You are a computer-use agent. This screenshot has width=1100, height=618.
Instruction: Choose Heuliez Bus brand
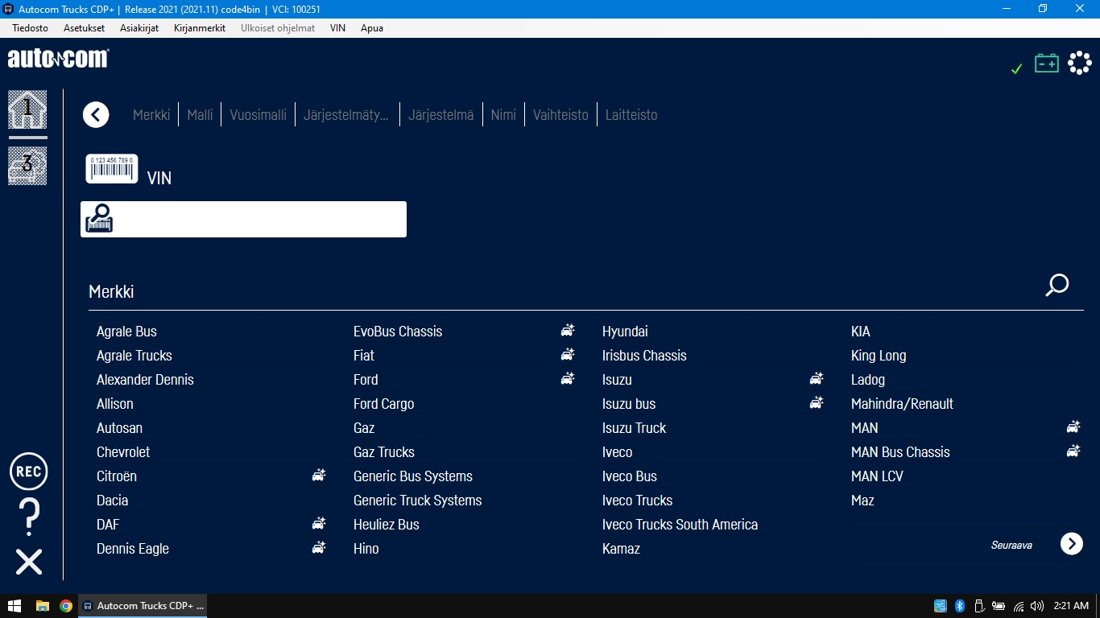pyautogui.click(x=387, y=524)
